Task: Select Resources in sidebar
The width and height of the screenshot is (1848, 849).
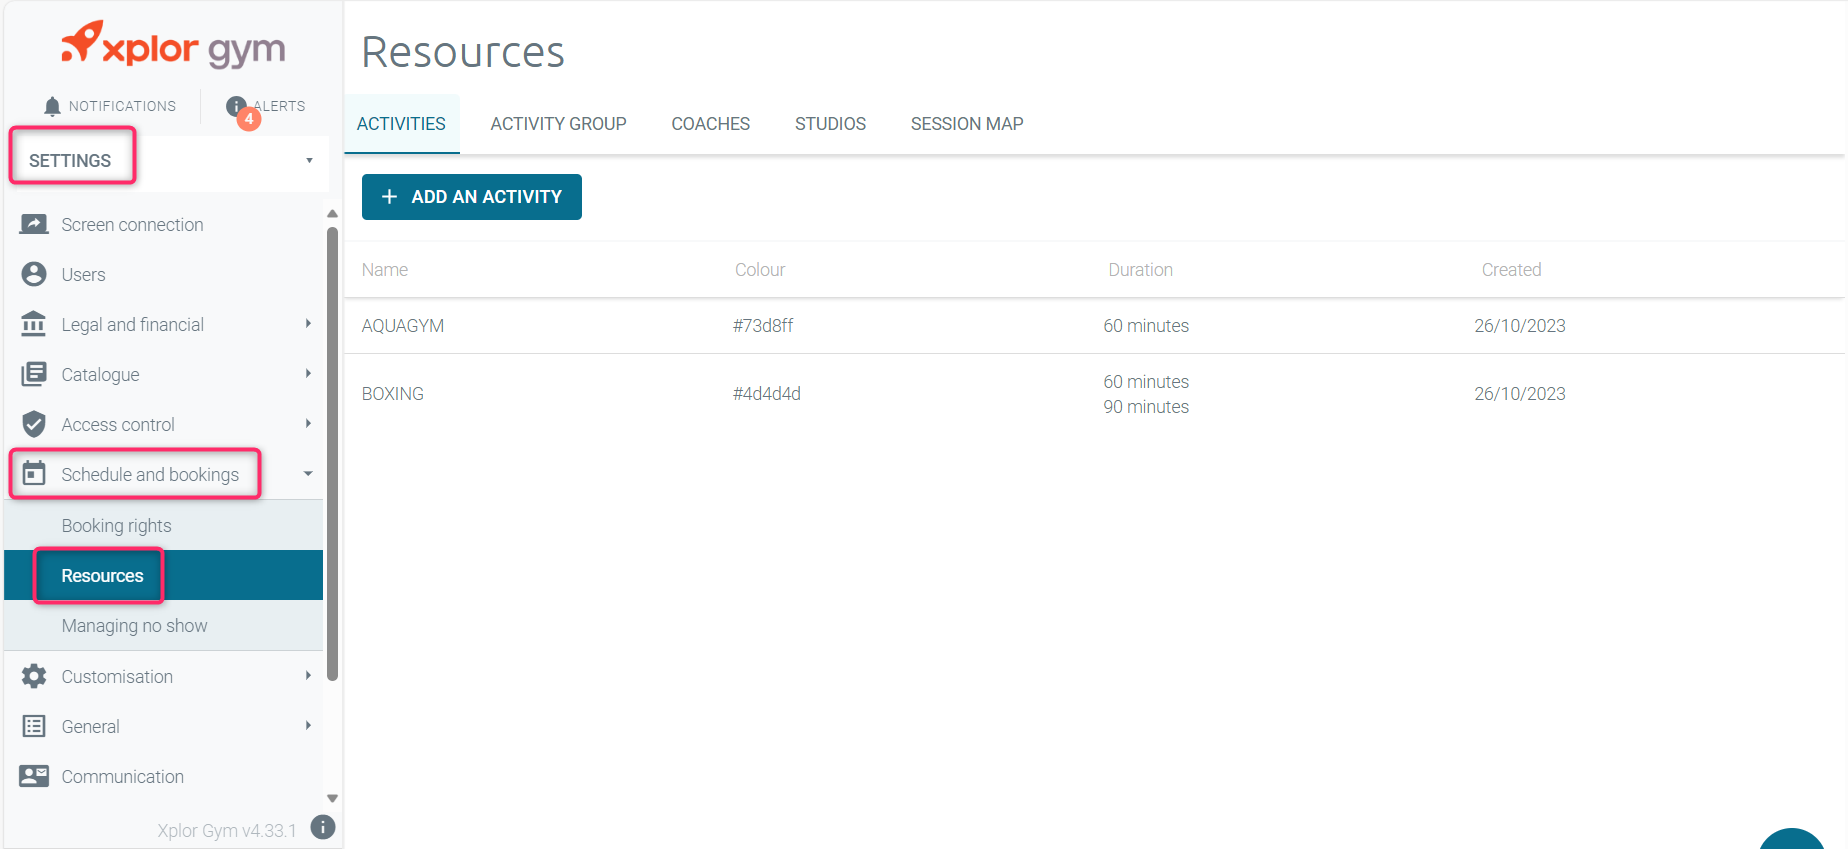Action: 164,575
